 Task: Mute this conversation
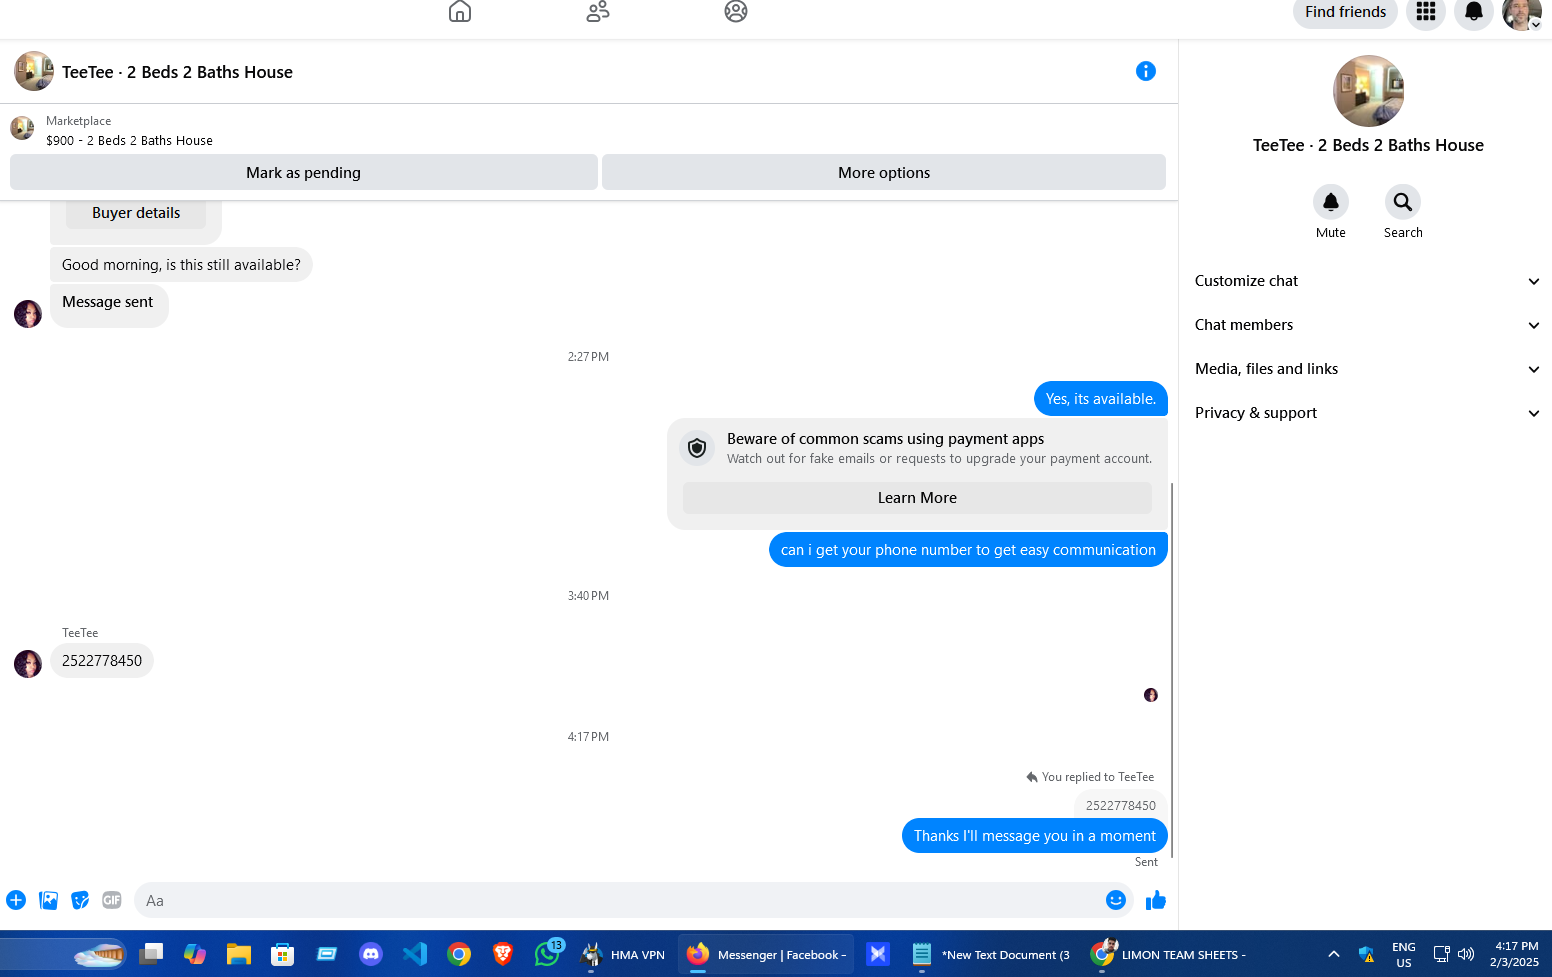pos(1331,202)
